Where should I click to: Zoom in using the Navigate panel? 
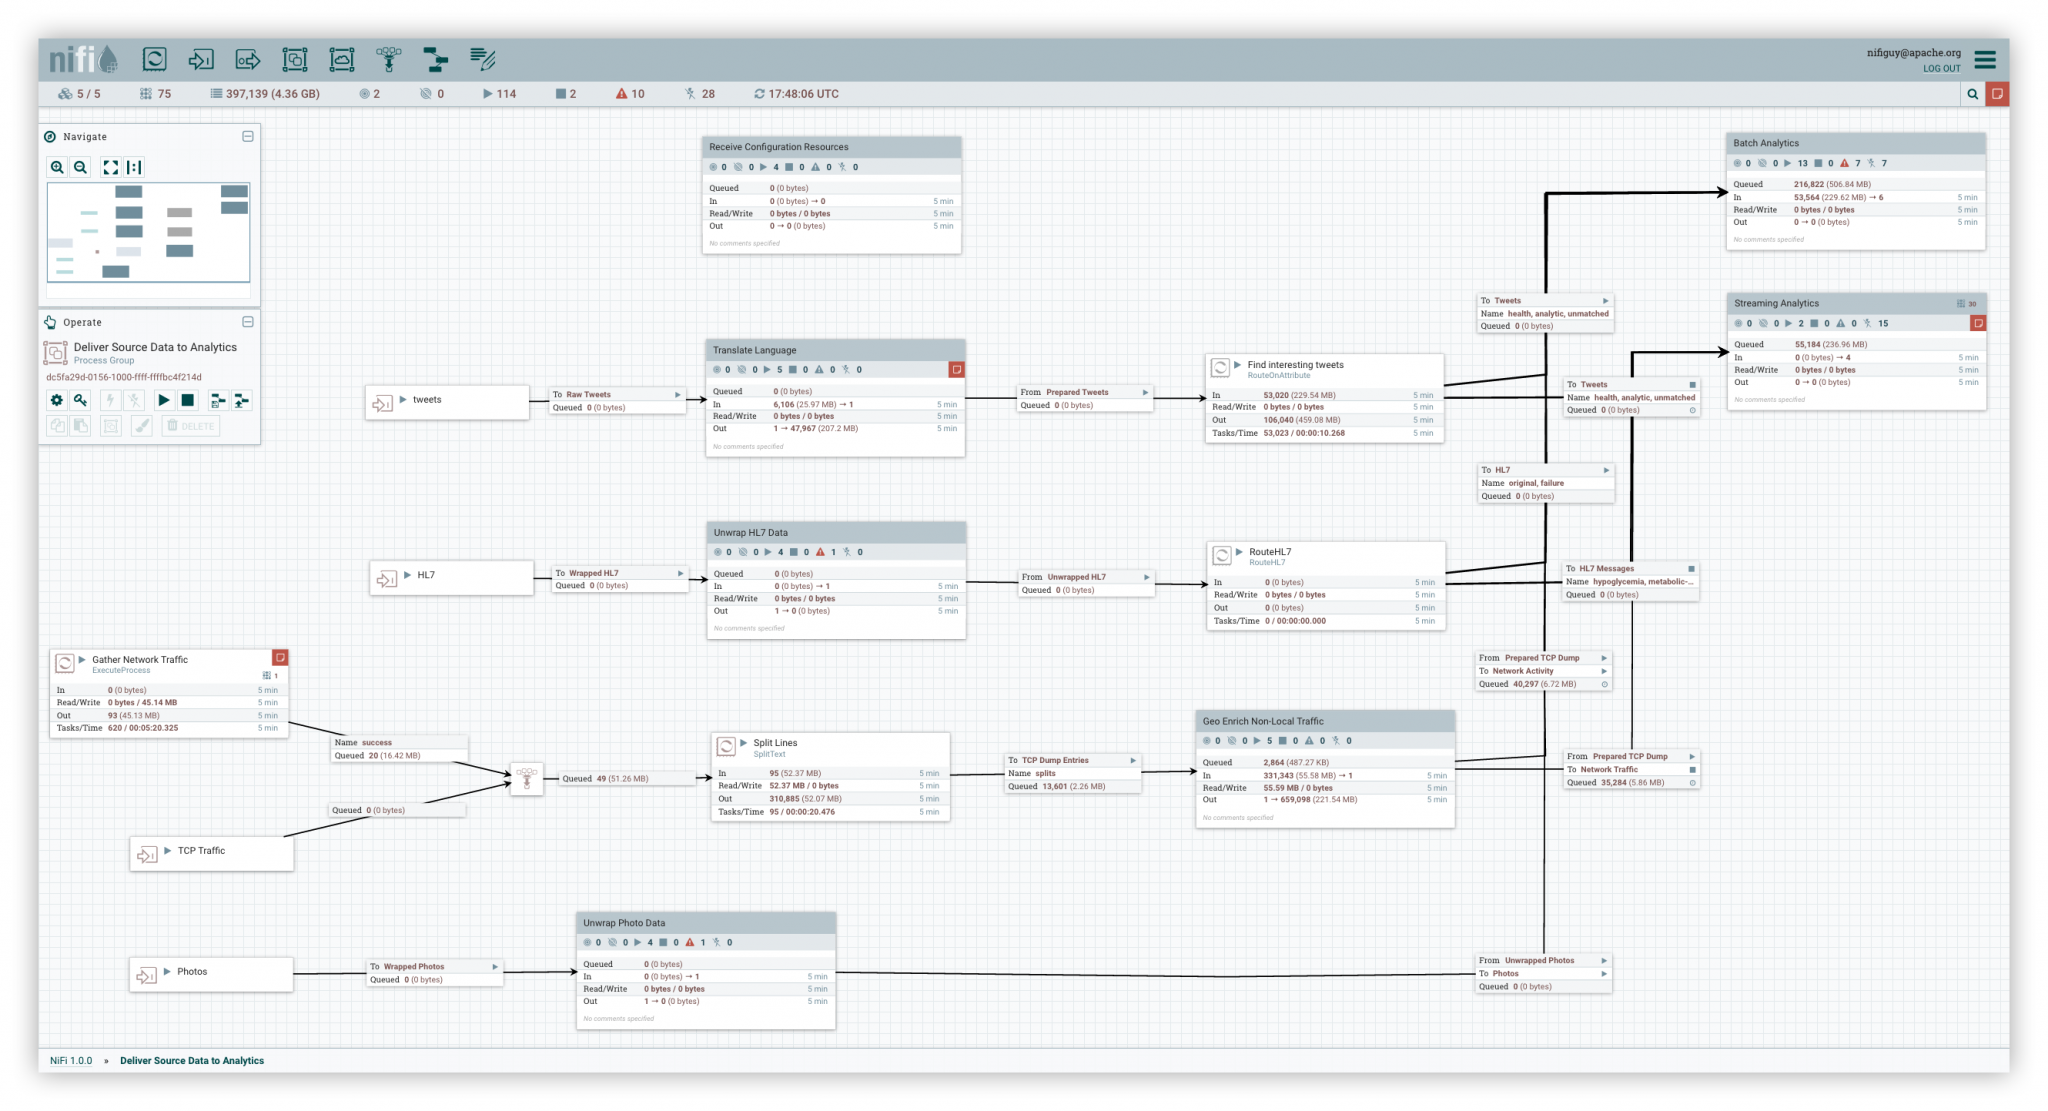pos(57,168)
